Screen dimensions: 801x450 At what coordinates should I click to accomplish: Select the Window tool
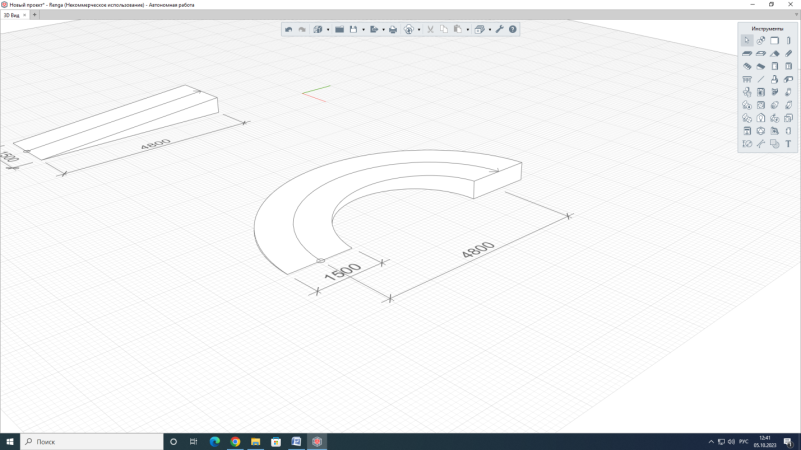point(788,66)
